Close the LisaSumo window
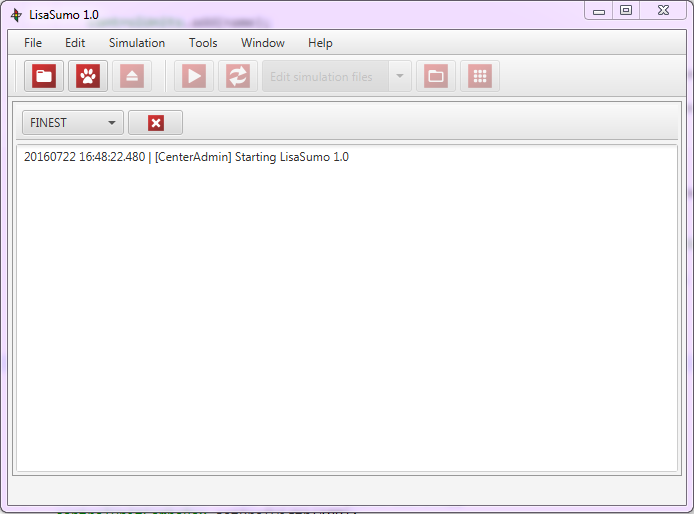This screenshot has height=514, width=694. tap(663, 11)
